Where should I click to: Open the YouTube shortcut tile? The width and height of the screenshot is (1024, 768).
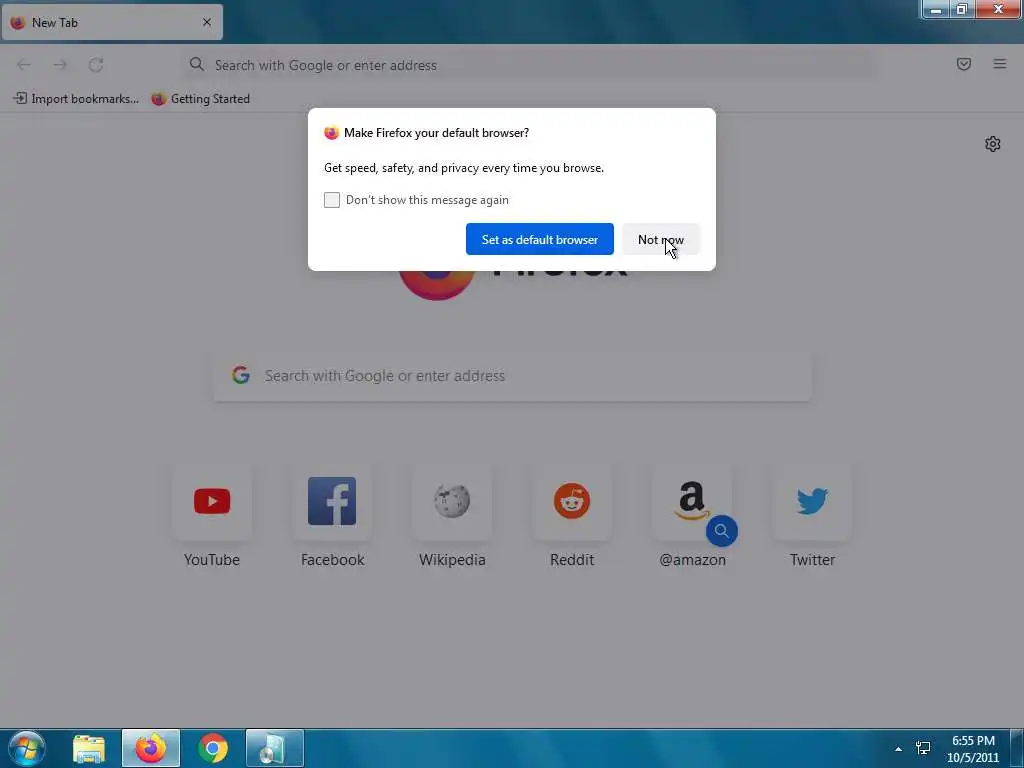tap(212, 502)
